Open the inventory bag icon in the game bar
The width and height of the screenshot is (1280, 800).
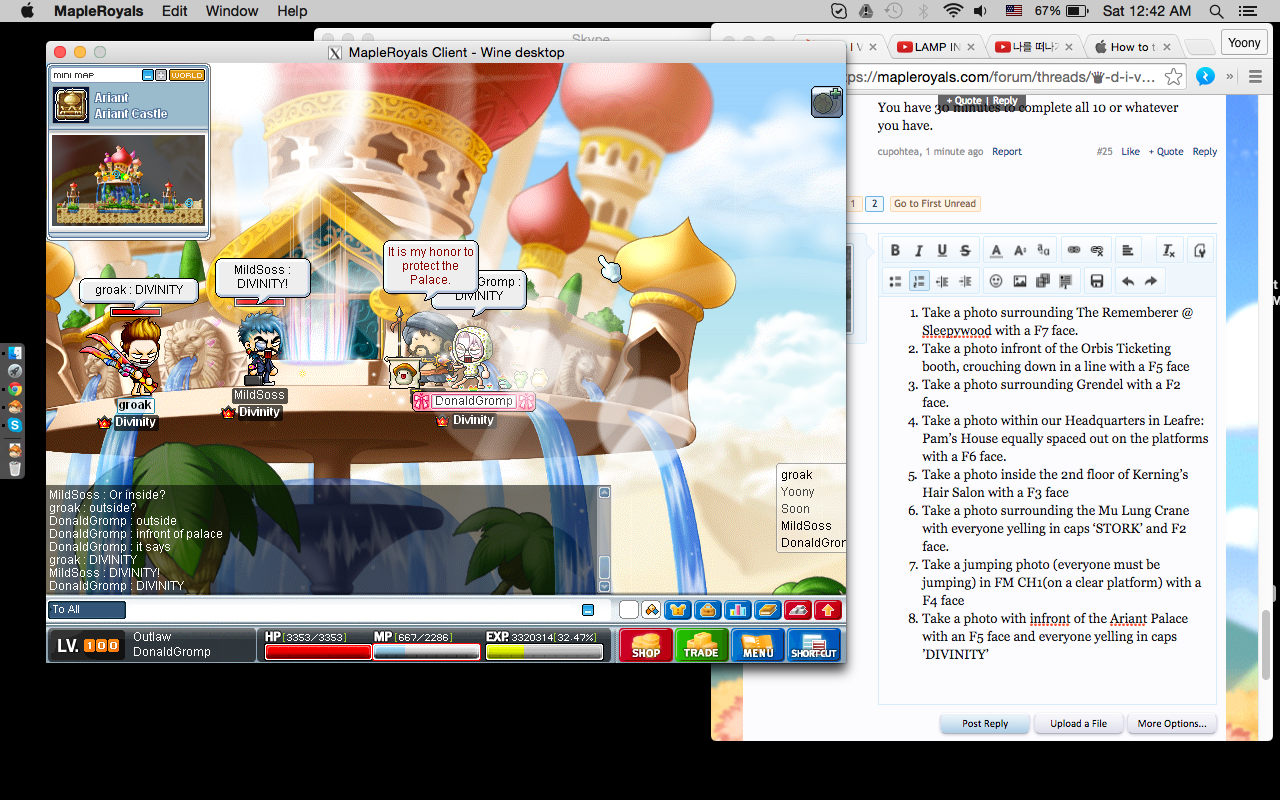[x=708, y=609]
